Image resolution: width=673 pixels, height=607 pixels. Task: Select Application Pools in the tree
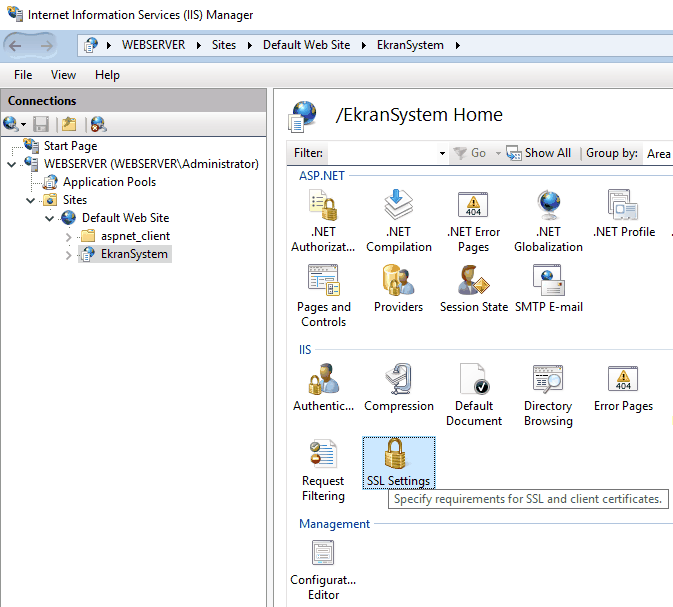(x=109, y=182)
